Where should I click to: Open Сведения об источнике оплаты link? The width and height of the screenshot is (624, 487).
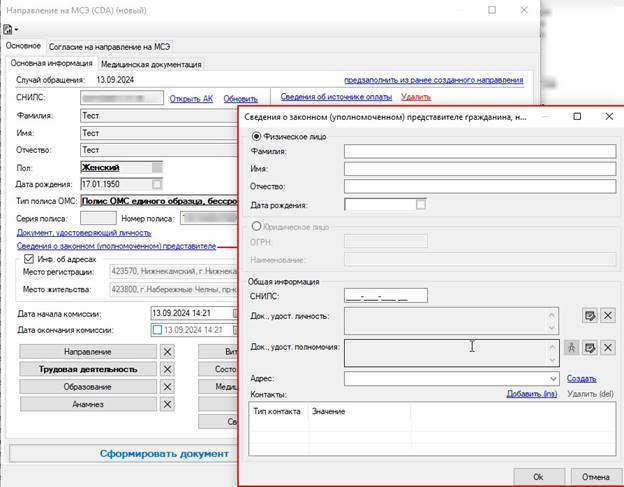[x=336, y=97]
